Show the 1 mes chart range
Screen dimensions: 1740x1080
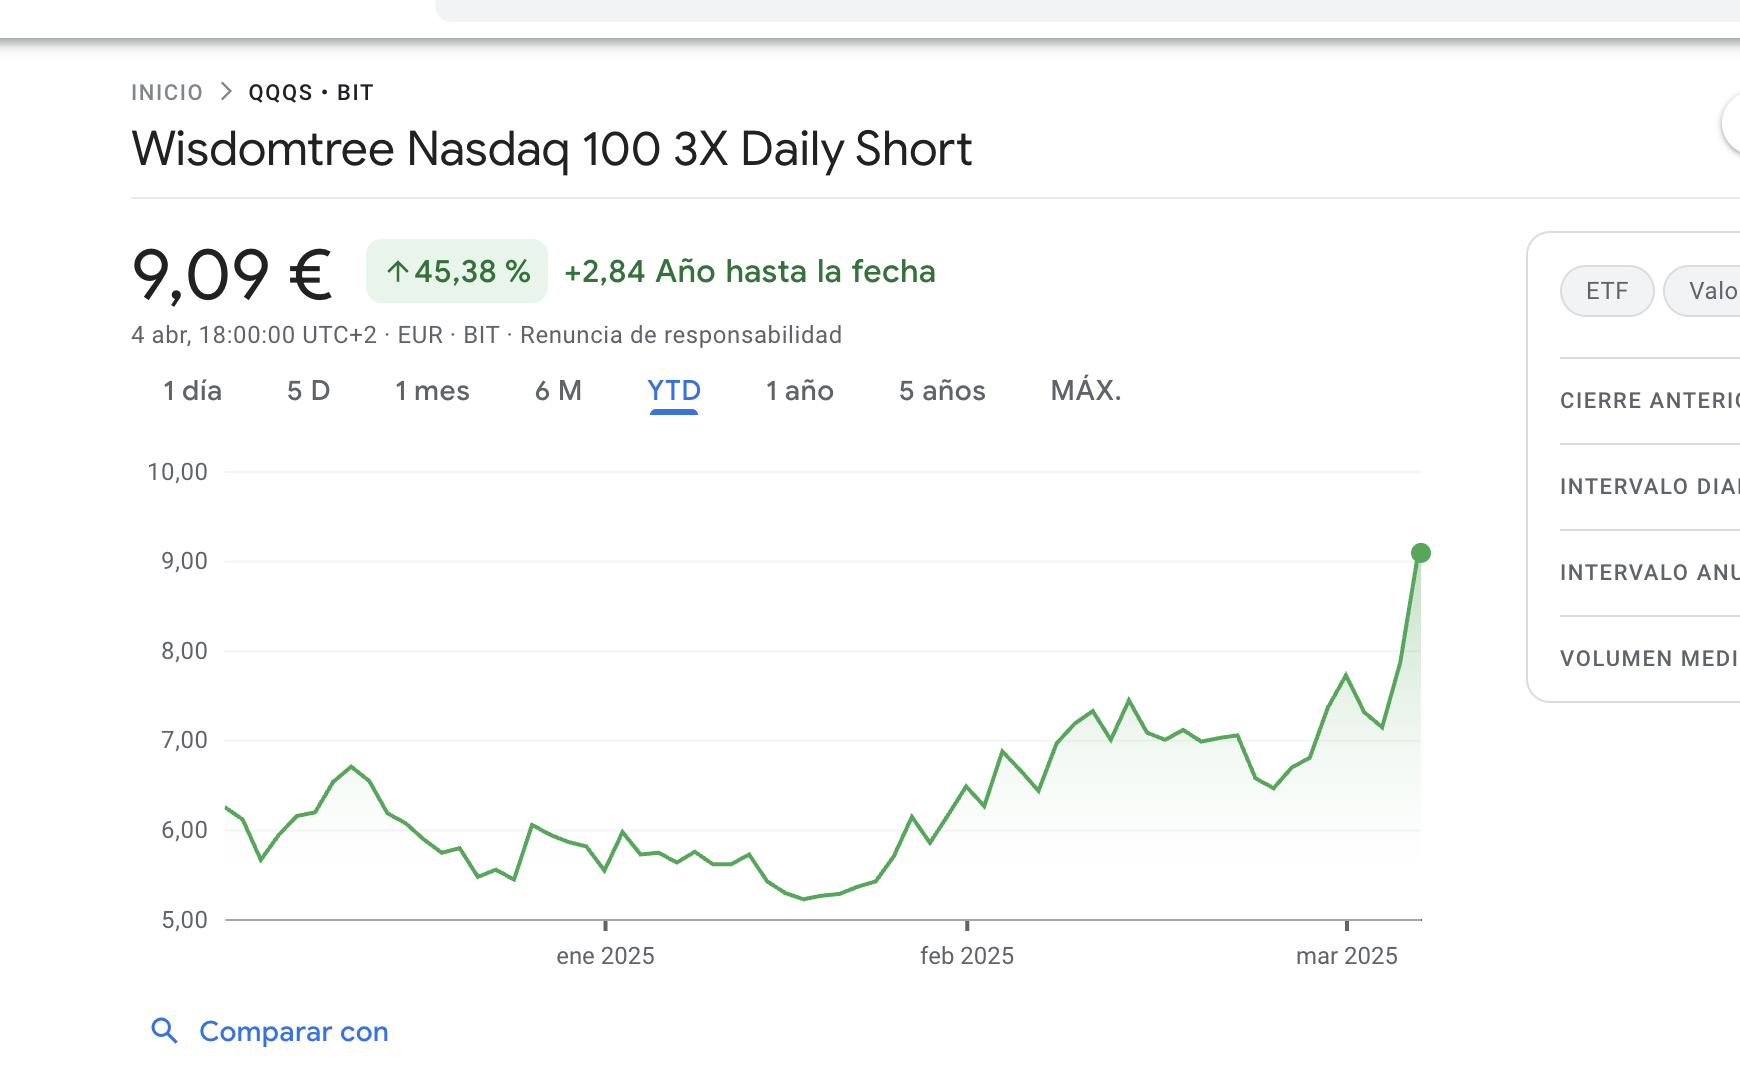(x=432, y=391)
